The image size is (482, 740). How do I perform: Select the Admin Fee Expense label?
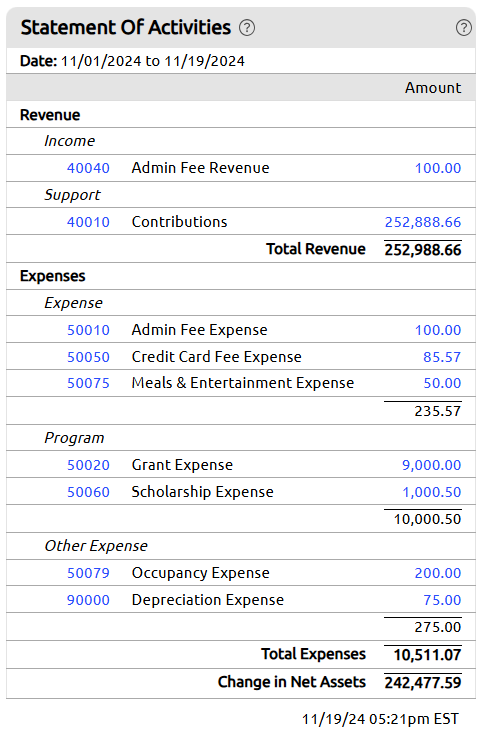click(x=199, y=329)
